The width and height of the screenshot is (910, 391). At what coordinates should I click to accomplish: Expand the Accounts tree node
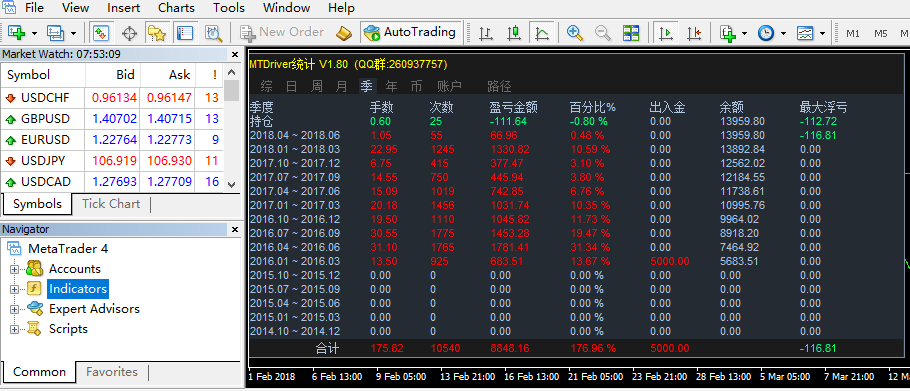(x=15, y=269)
